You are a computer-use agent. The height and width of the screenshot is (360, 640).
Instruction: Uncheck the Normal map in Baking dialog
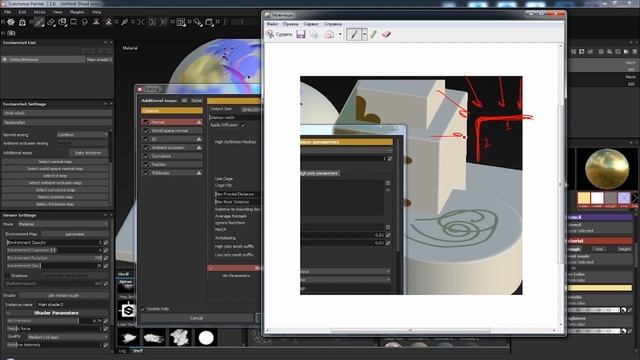point(146,122)
